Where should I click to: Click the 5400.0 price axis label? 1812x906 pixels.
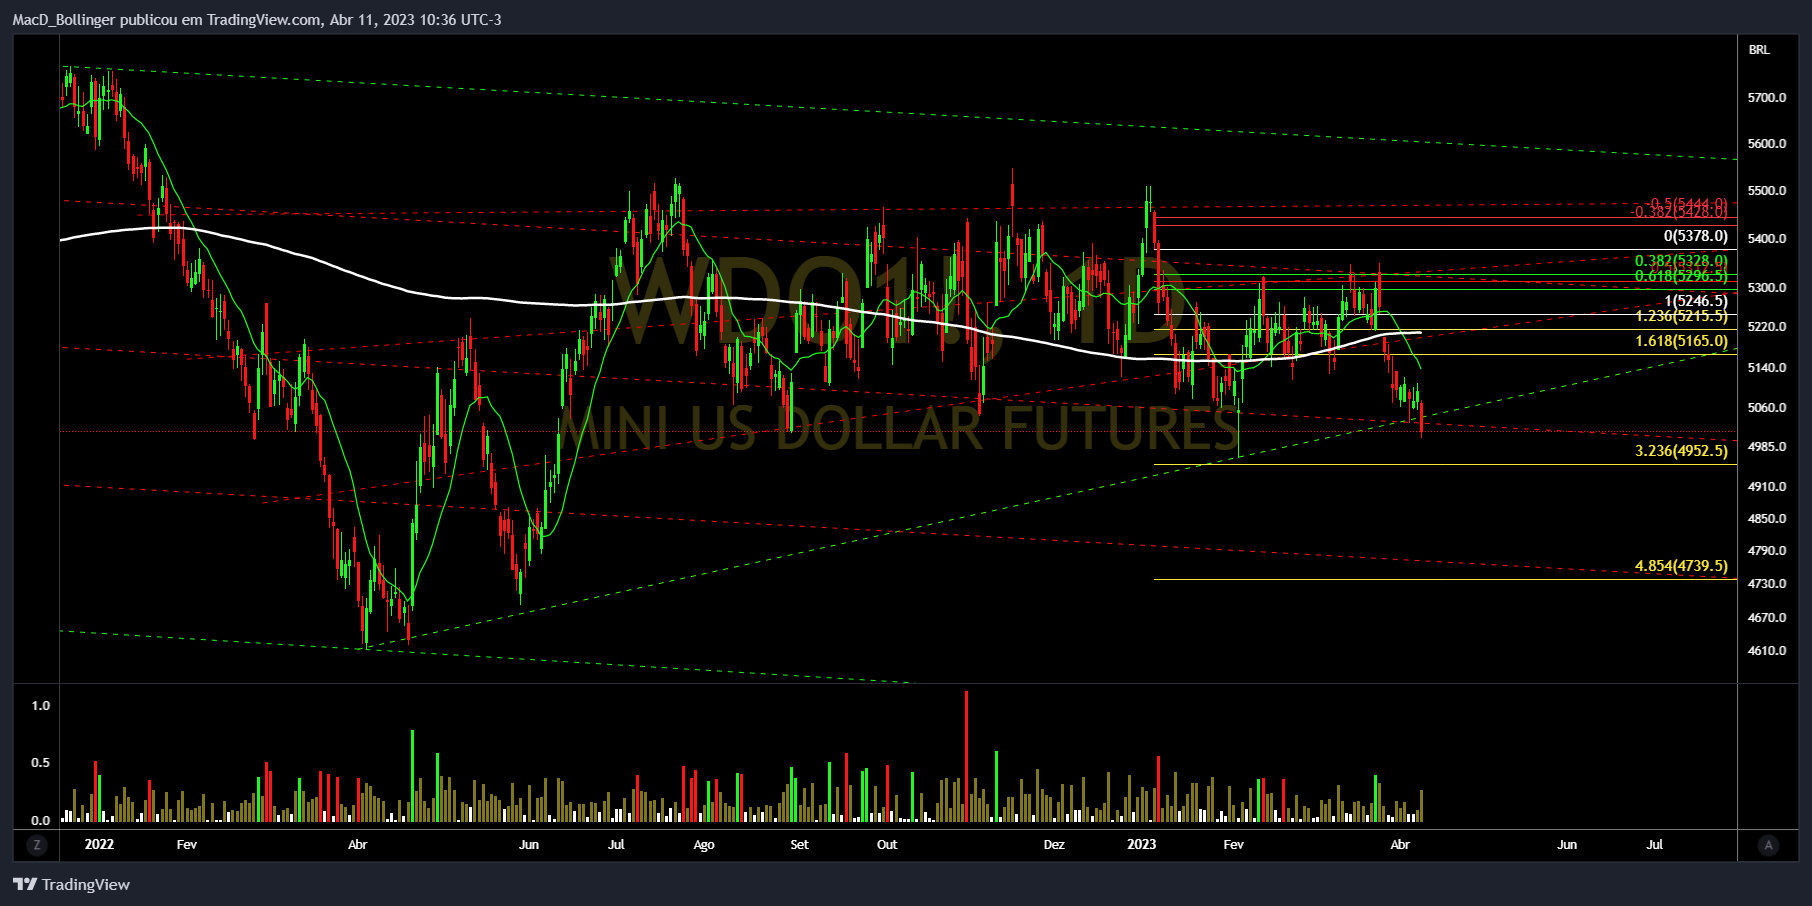pos(1767,239)
